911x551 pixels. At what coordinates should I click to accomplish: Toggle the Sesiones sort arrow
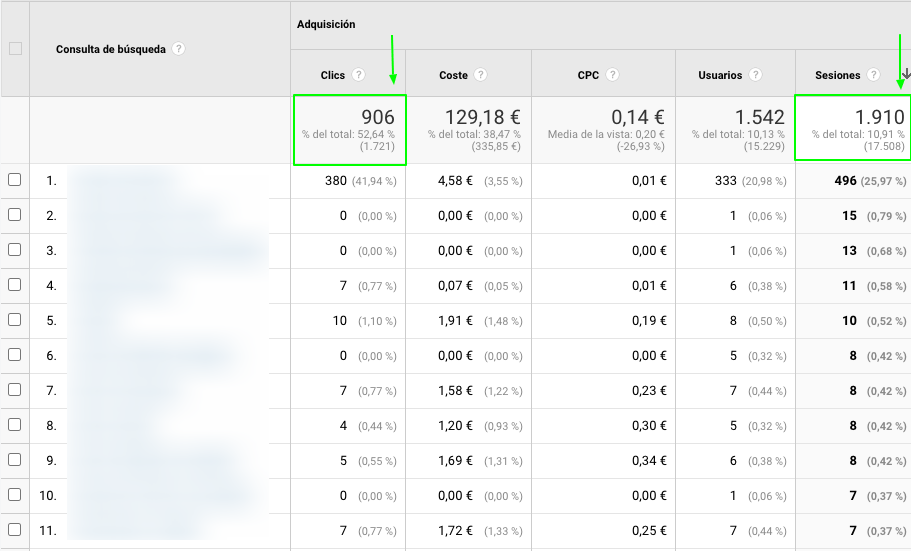pyautogui.click(x=906, y=74)
